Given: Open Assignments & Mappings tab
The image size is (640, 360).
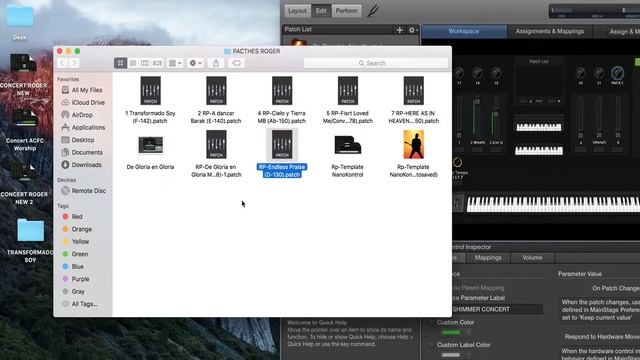Looking at the screenshot, I should click(549, 31).
